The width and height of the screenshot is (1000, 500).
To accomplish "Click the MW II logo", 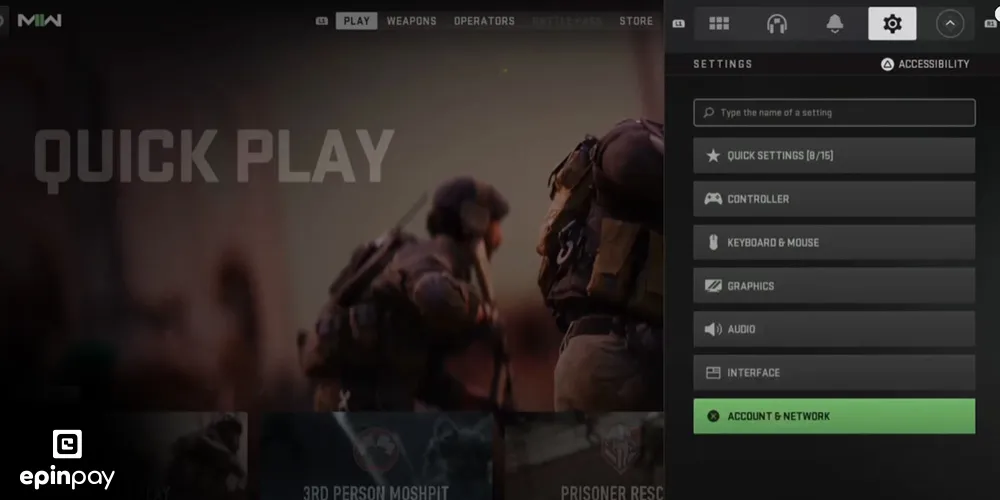I will [x=40, y=20].
